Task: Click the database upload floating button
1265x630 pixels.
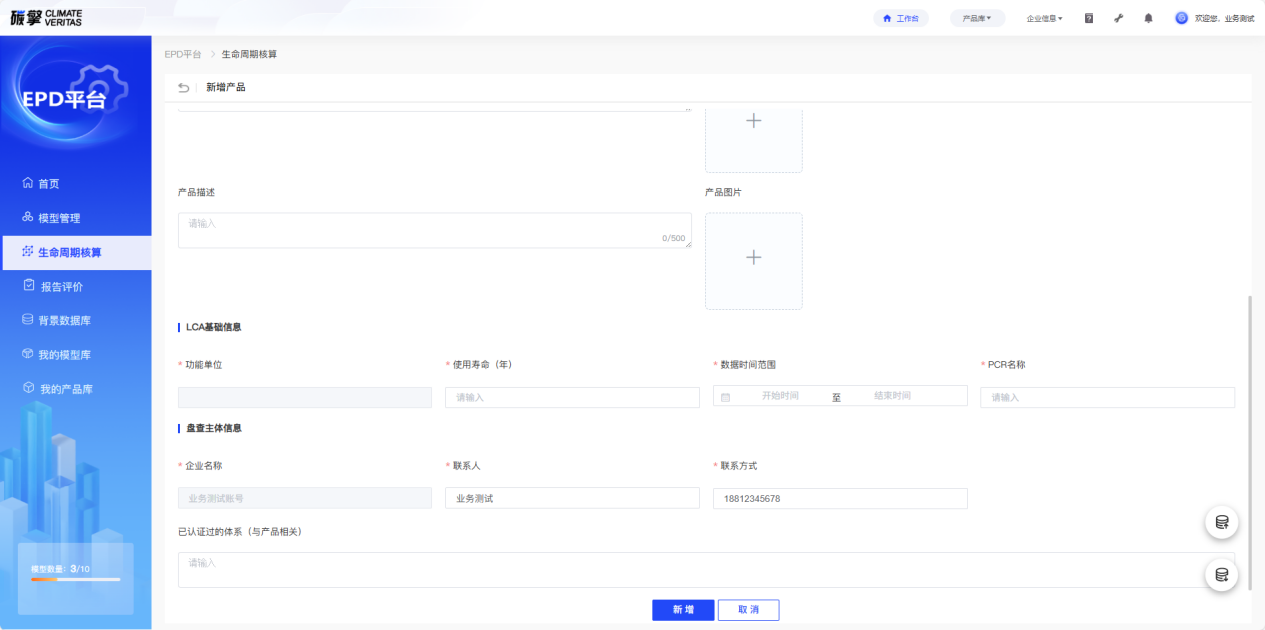Action: tap(1221, 522)
